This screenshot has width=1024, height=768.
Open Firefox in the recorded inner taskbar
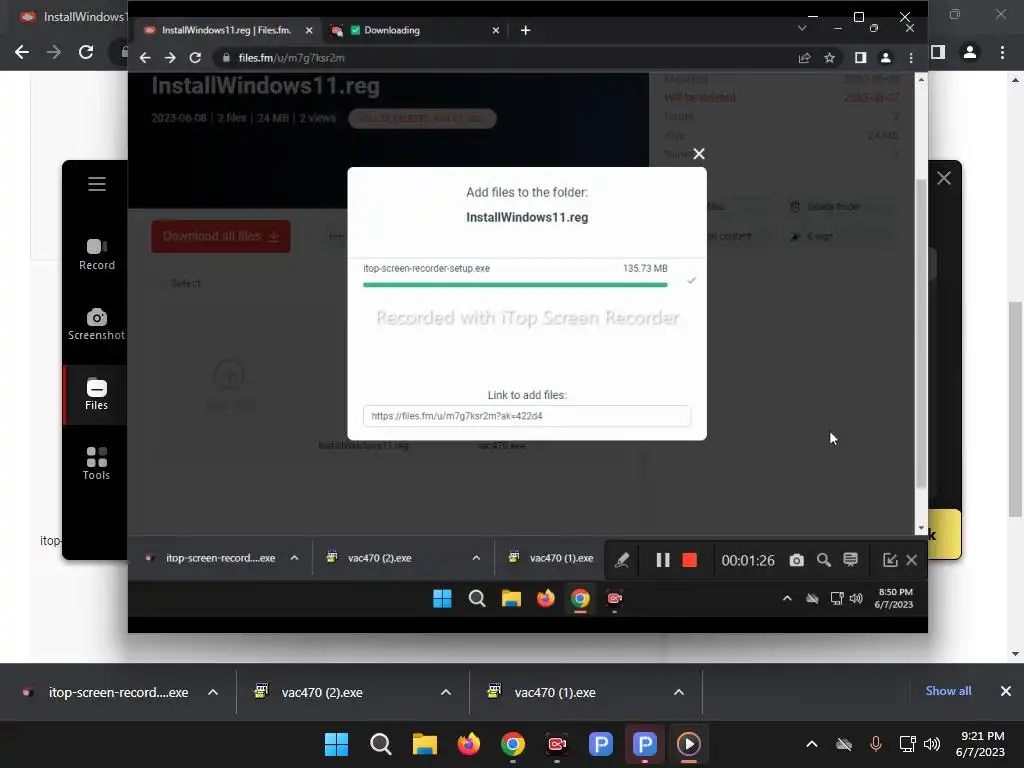point(545,598)
